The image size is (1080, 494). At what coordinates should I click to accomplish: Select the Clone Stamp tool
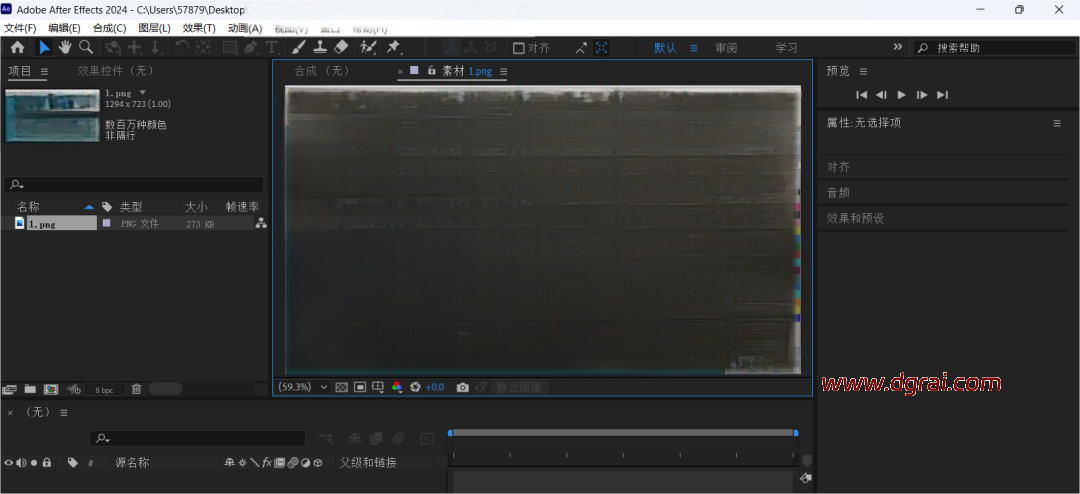(320, 47)
